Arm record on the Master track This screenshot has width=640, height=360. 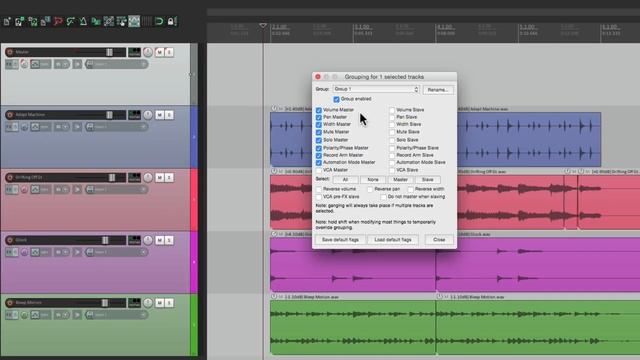click(10, 52)
